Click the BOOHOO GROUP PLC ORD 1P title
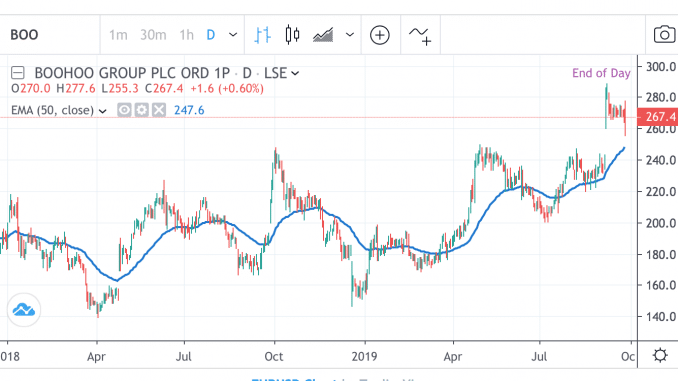The image size is (678, 381). click(132, 73)
